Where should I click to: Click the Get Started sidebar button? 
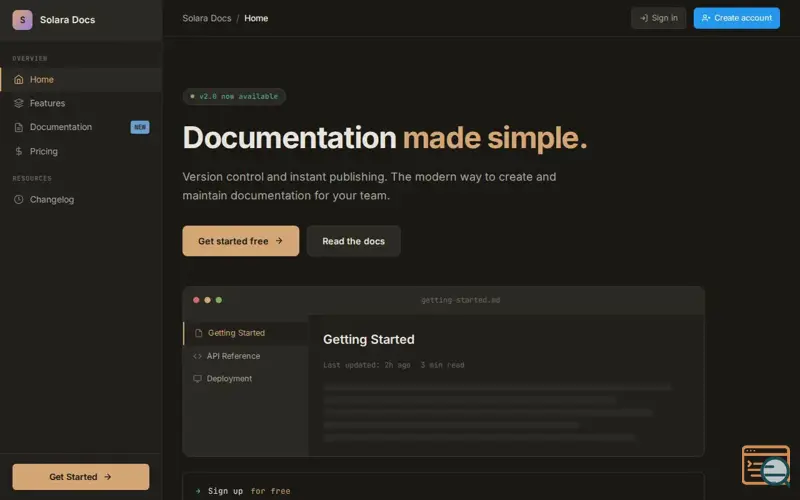(81, 477)
